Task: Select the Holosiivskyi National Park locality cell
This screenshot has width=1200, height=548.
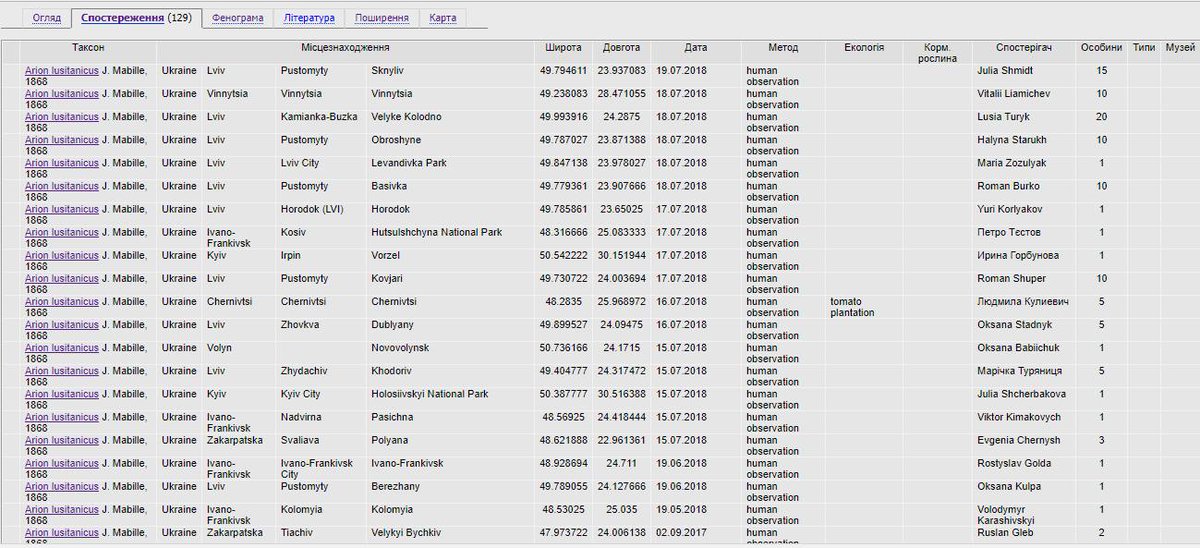Action: (429, 394)
